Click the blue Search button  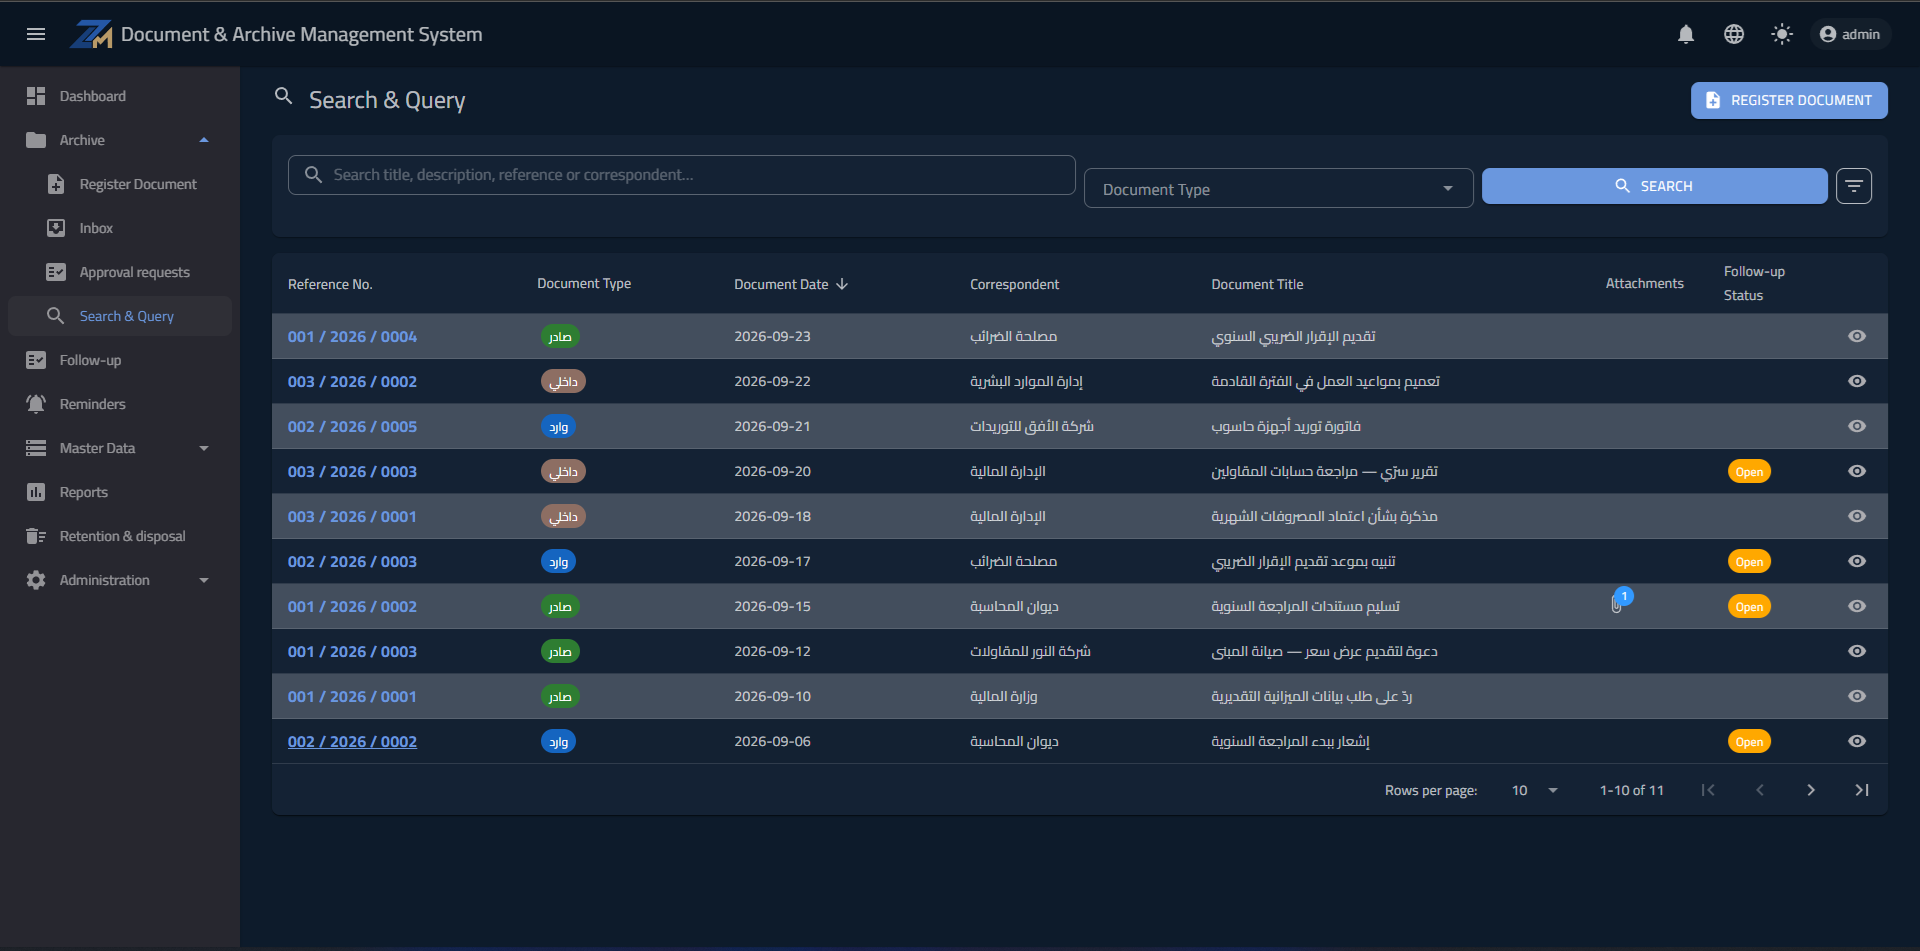1654,186
